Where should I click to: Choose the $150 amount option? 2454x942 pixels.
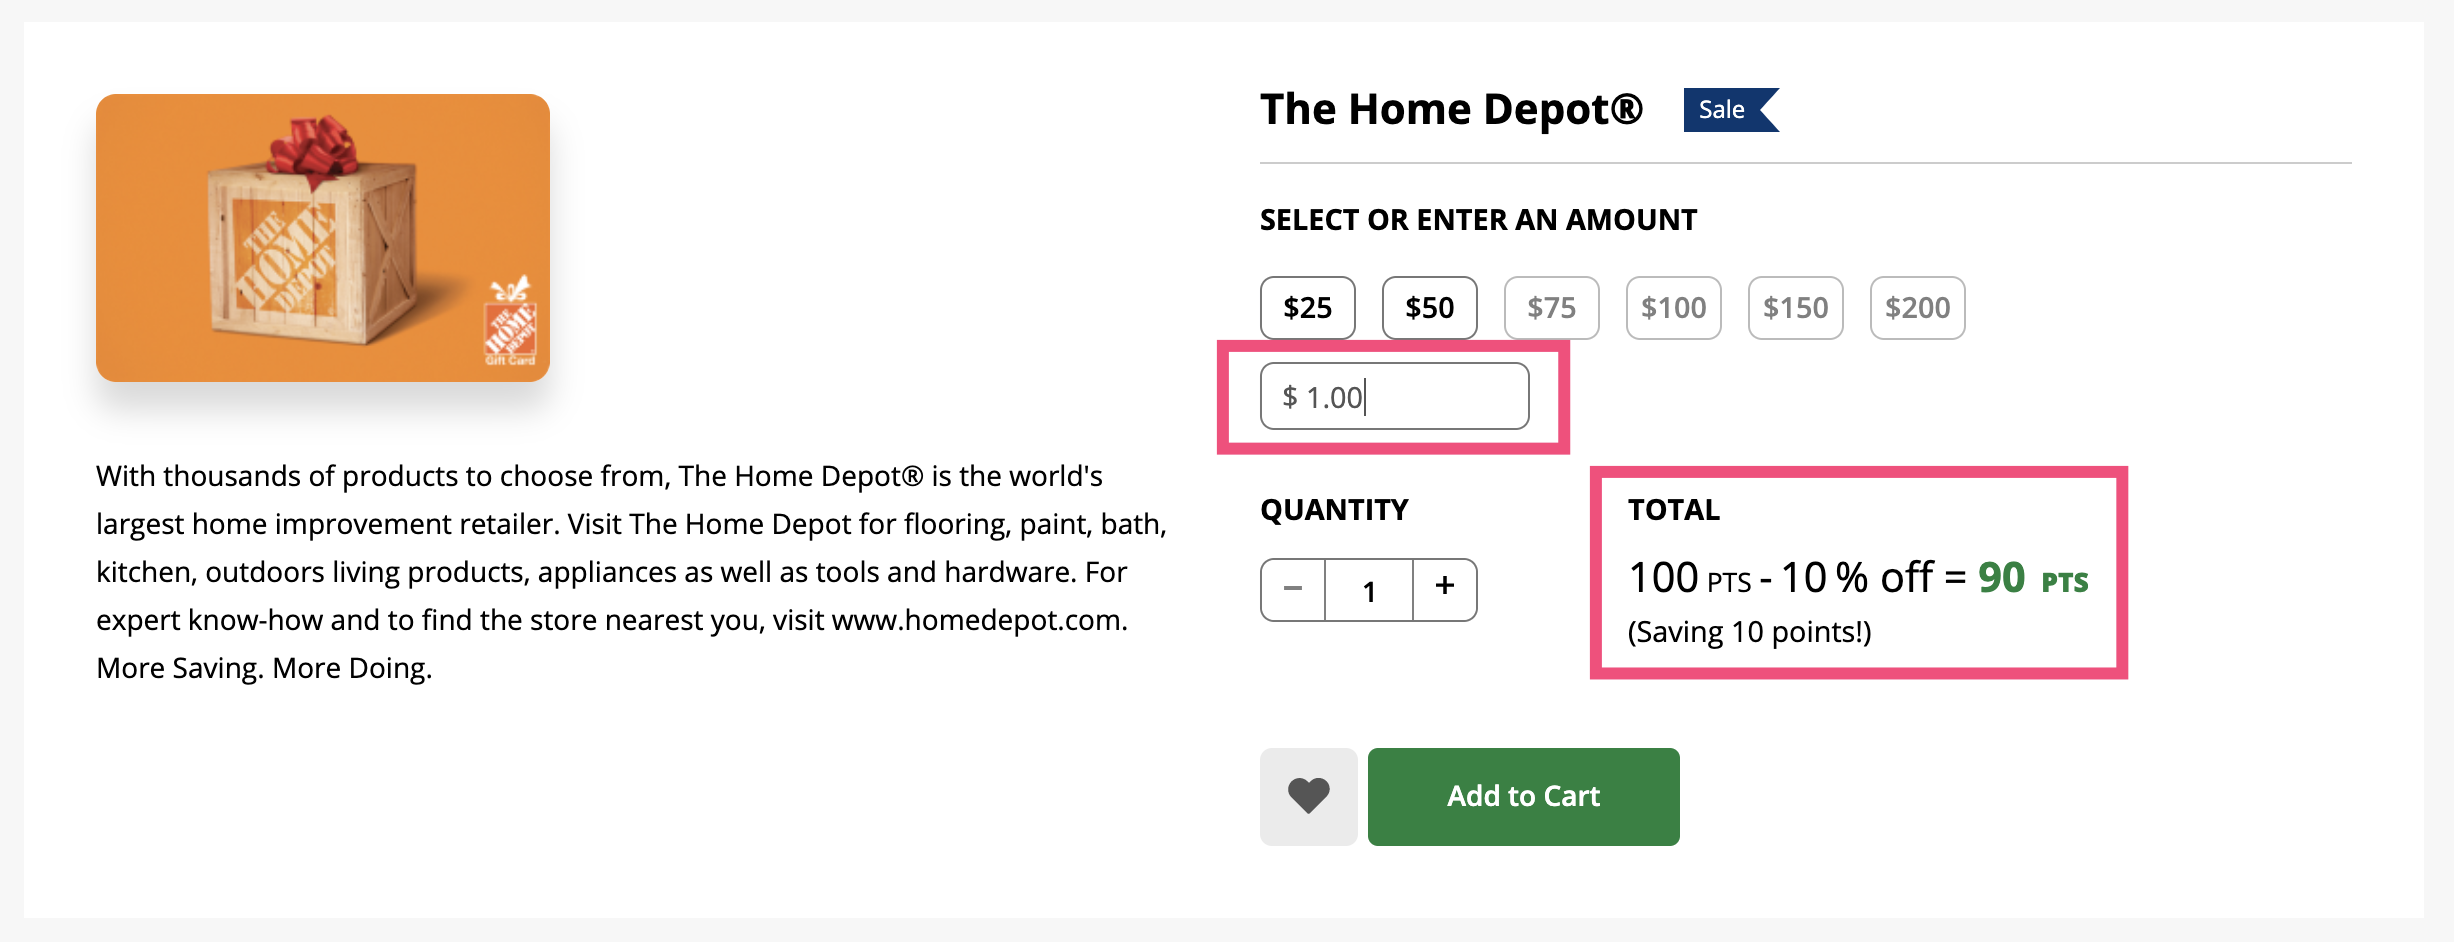coord(1795,308)
